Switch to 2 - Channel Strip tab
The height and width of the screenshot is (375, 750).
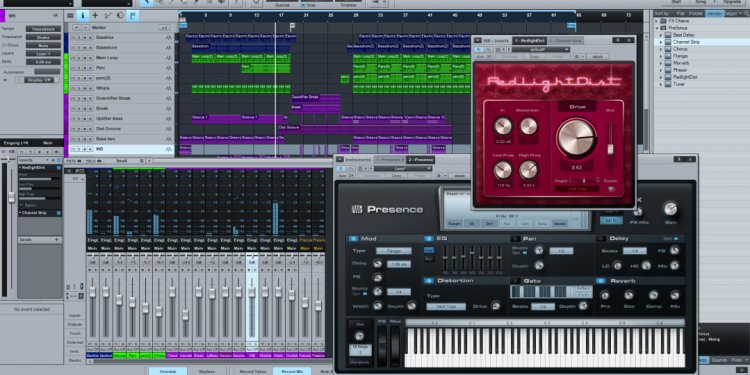point(566,41)
